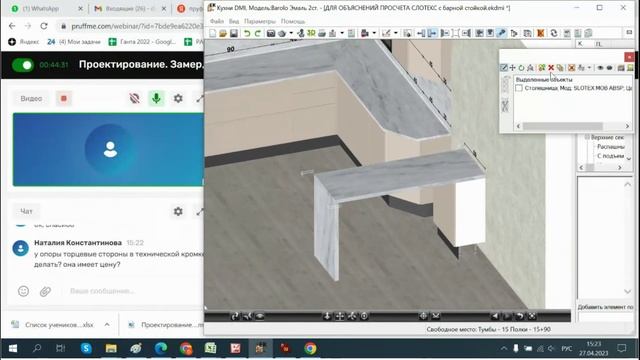Click the orange crossed box icon in the panel
The height and width of the screenshot is (360, 640).
(x=571, y=68)
